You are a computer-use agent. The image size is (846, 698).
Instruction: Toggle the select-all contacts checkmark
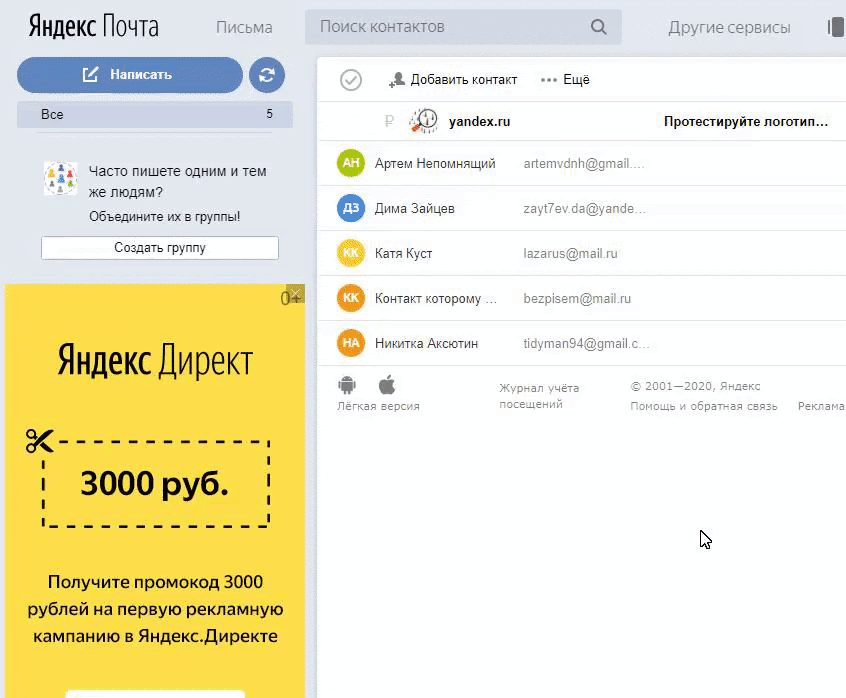click(x=351, y=80)
